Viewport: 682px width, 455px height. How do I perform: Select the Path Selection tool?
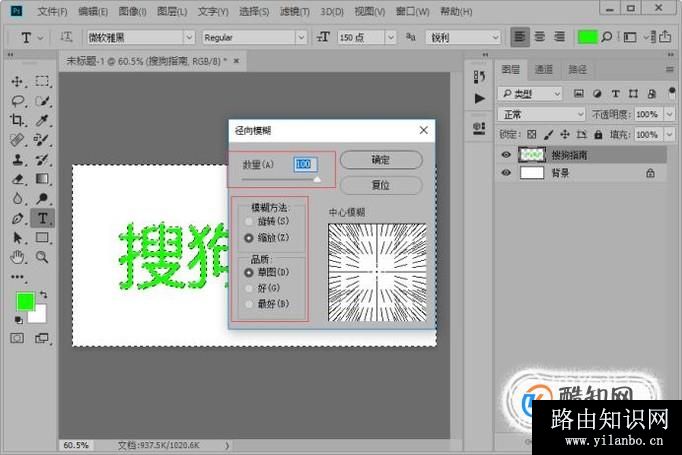tap(17, 238)
